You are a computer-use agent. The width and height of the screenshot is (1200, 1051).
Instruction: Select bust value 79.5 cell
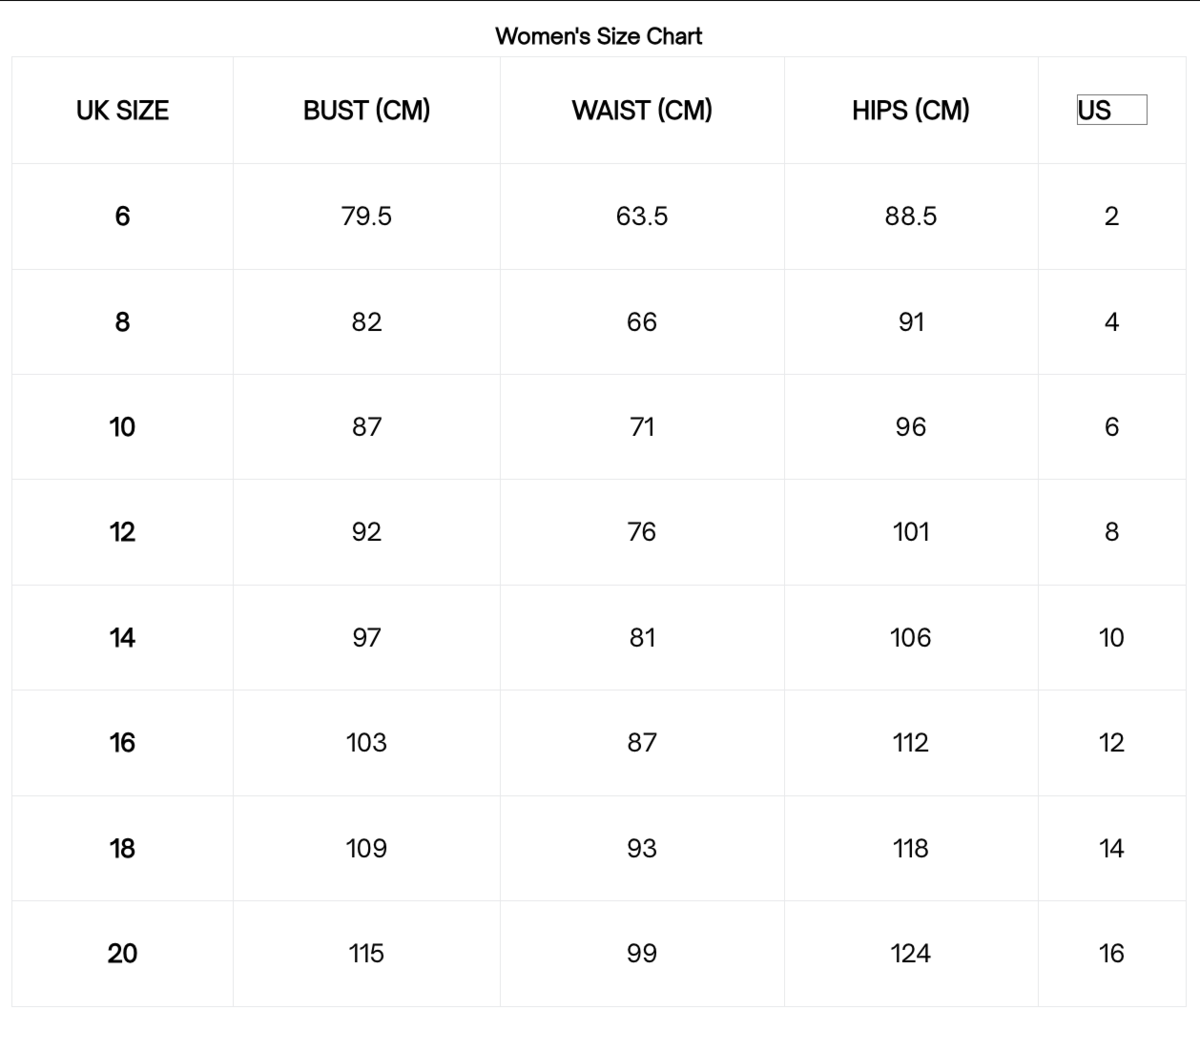(x=366, y=216)
